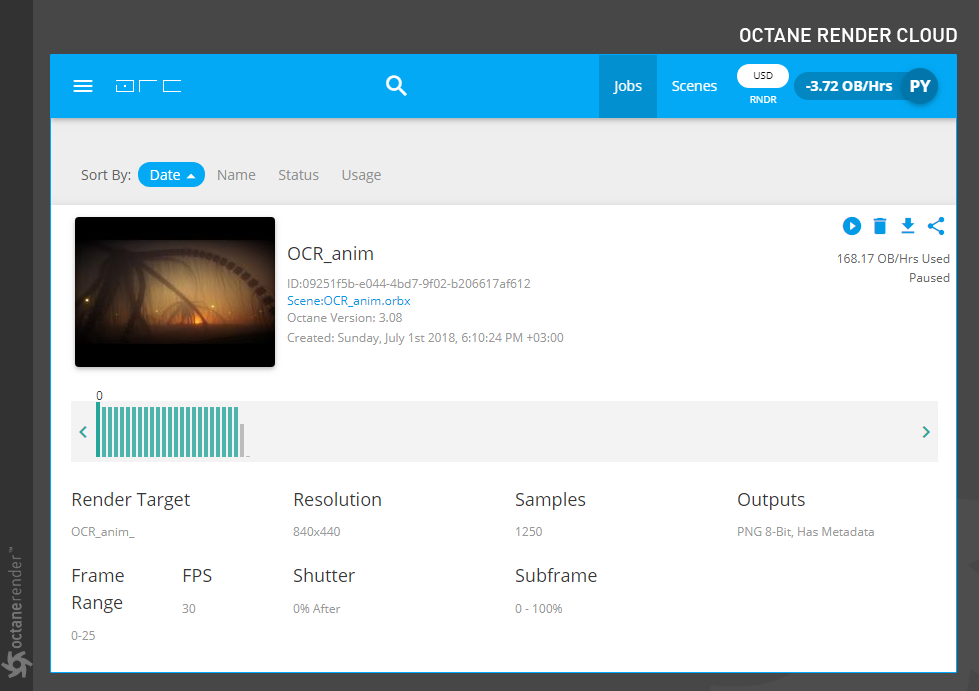Resume the OCR_anim job with play icon

pyautogui.click(x=852, y=225)
